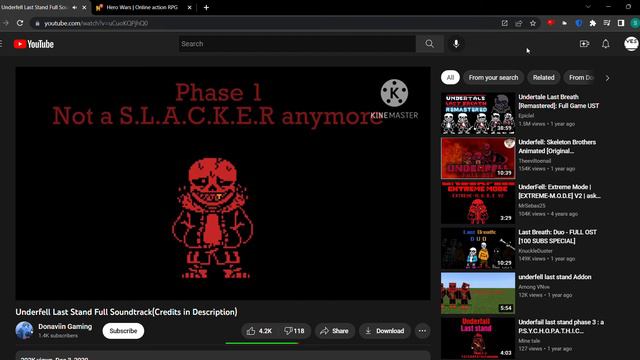This screenshot has width=640, height=360.
Task: Open Donaviin Gaming channel name link
Action: 65,327
